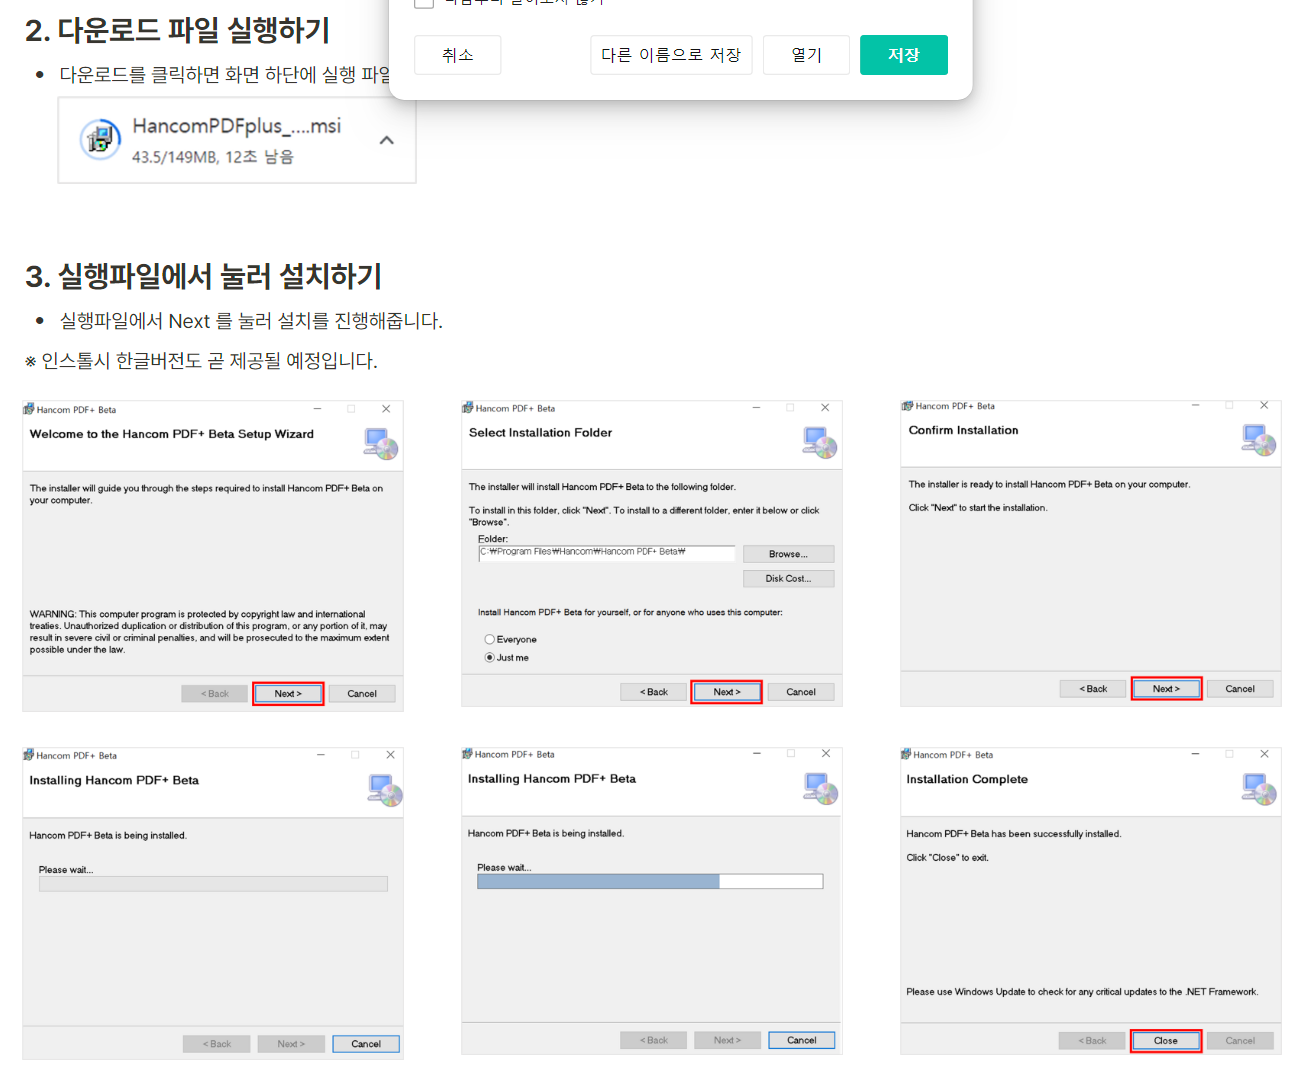Click Next in Select Installation Folder window
The height and width of the screenshot is (1078, 1297).
pyautogui.click(x=727, y=692)
